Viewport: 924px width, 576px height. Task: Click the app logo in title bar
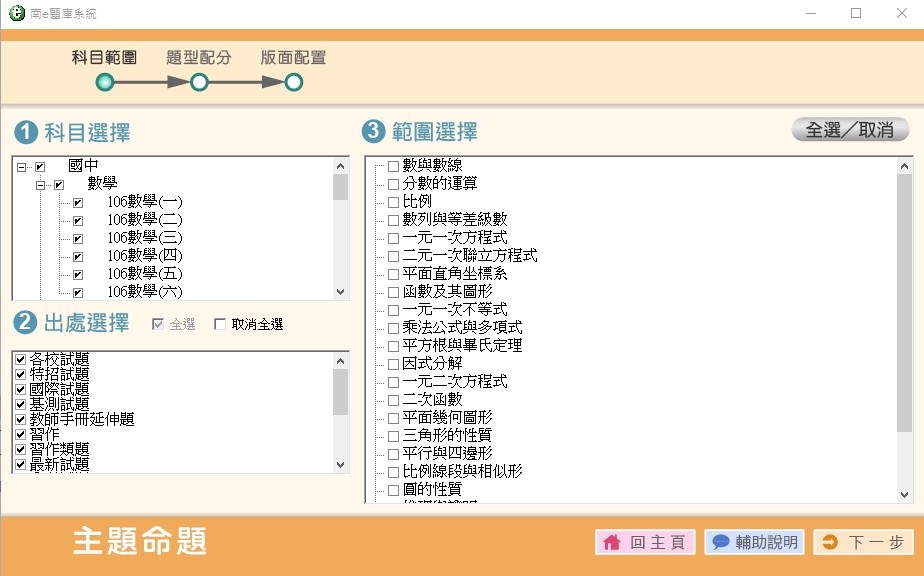tap(16, 13)
